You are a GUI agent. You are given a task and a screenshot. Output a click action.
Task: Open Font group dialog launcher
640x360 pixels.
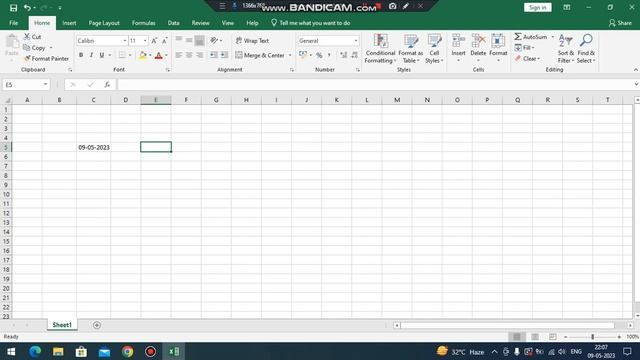coord(168,70)
